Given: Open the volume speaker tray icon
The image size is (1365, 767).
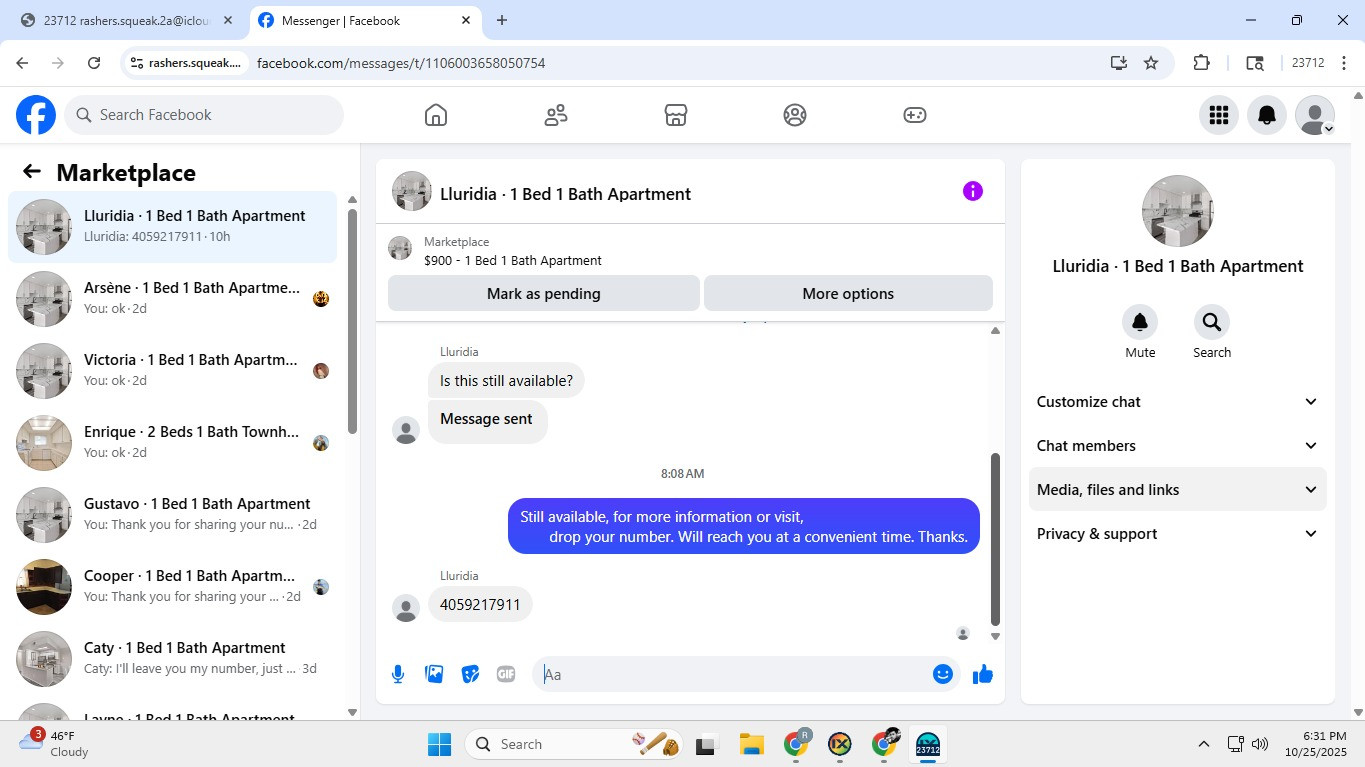Looking at the screenshot, I should pyautogui.click(x=1260, y=744).
